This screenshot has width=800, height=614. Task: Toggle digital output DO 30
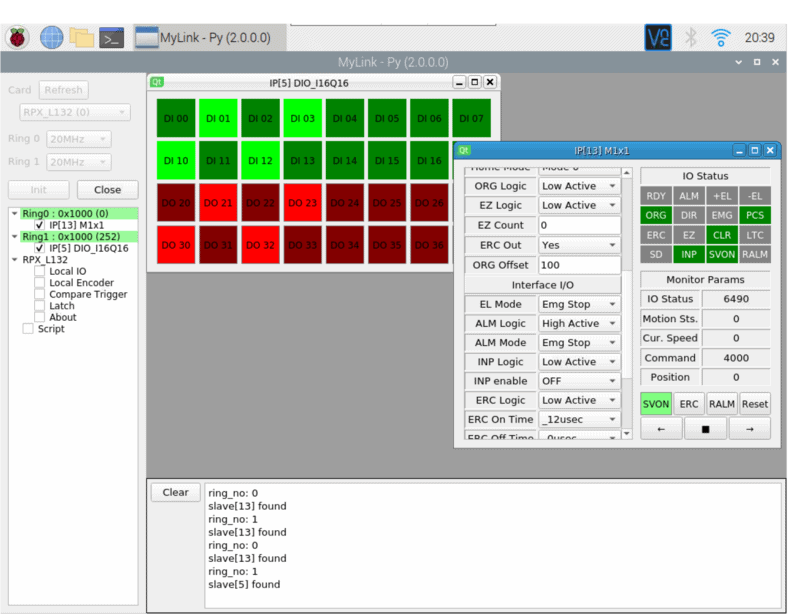point(176,245)
